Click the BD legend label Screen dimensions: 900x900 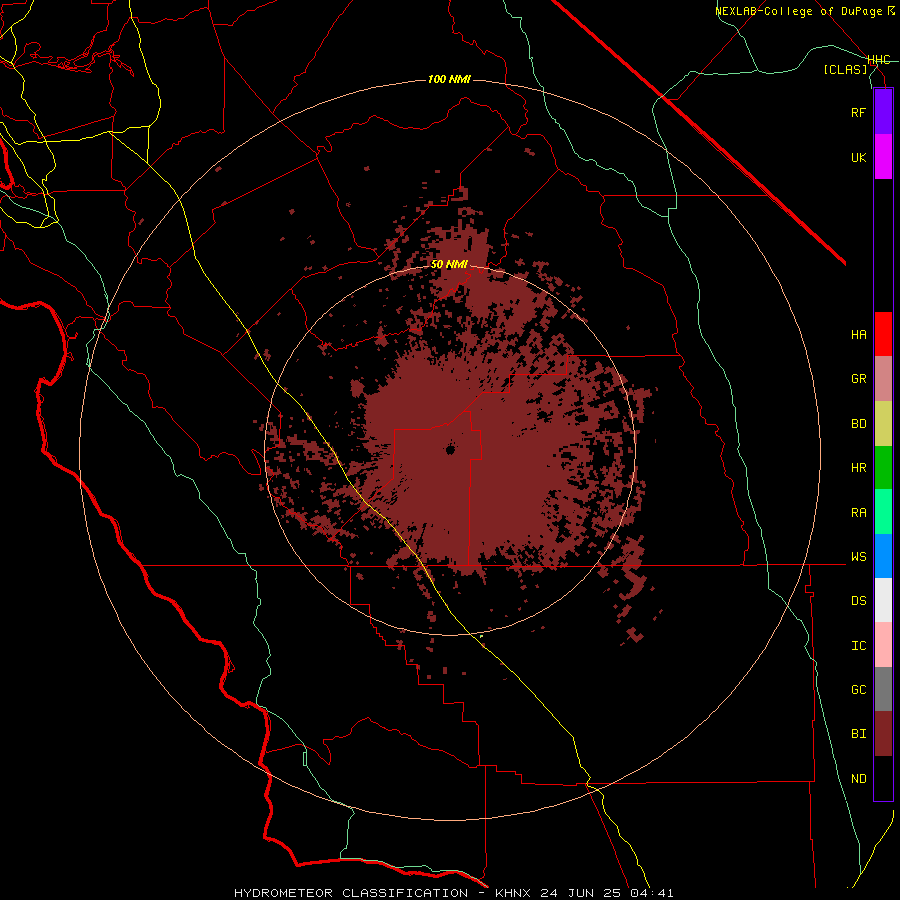[858, 424]
